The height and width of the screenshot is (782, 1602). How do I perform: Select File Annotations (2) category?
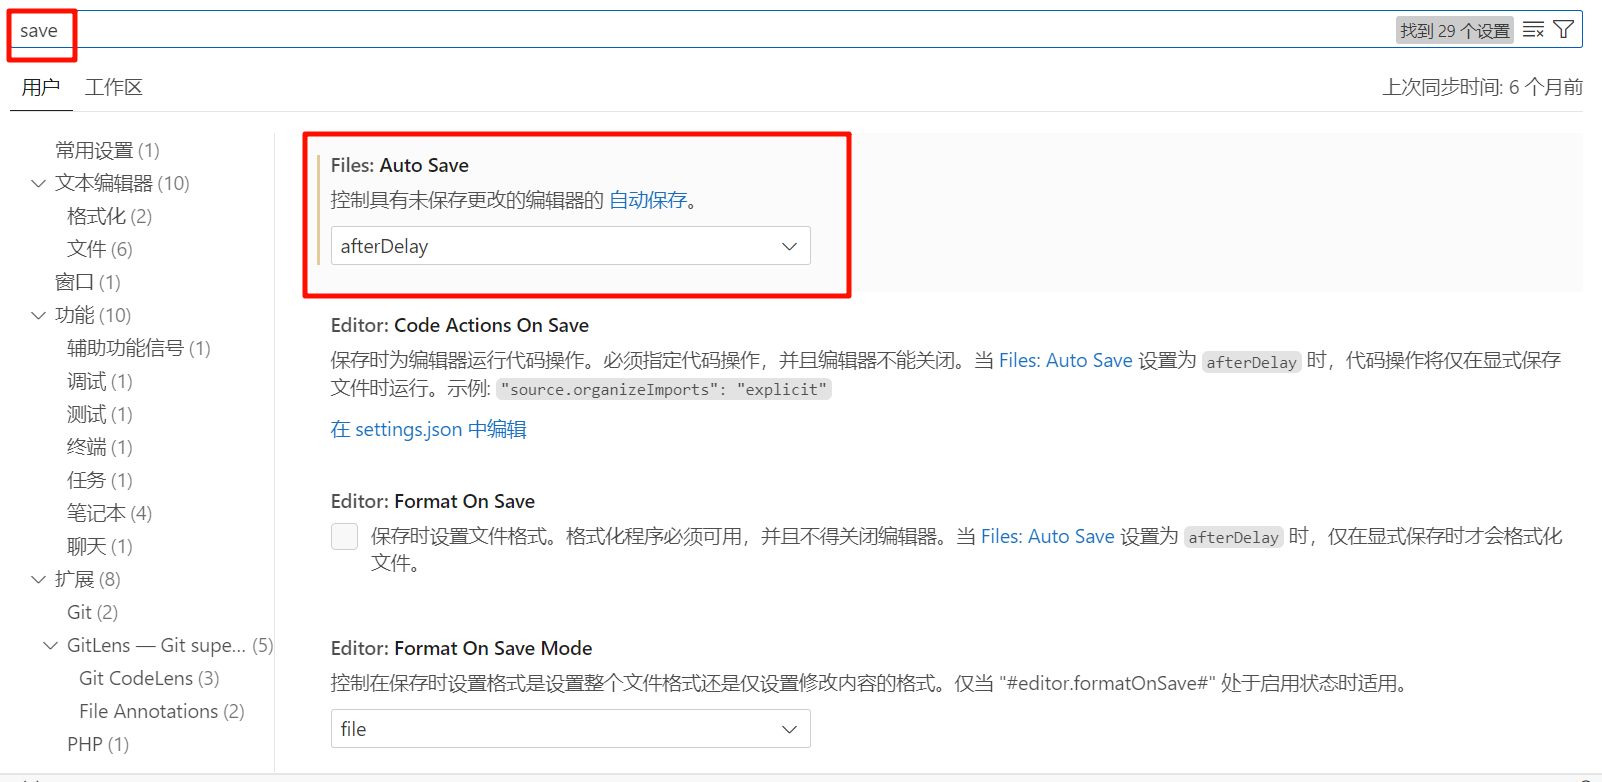pos(161,711)
